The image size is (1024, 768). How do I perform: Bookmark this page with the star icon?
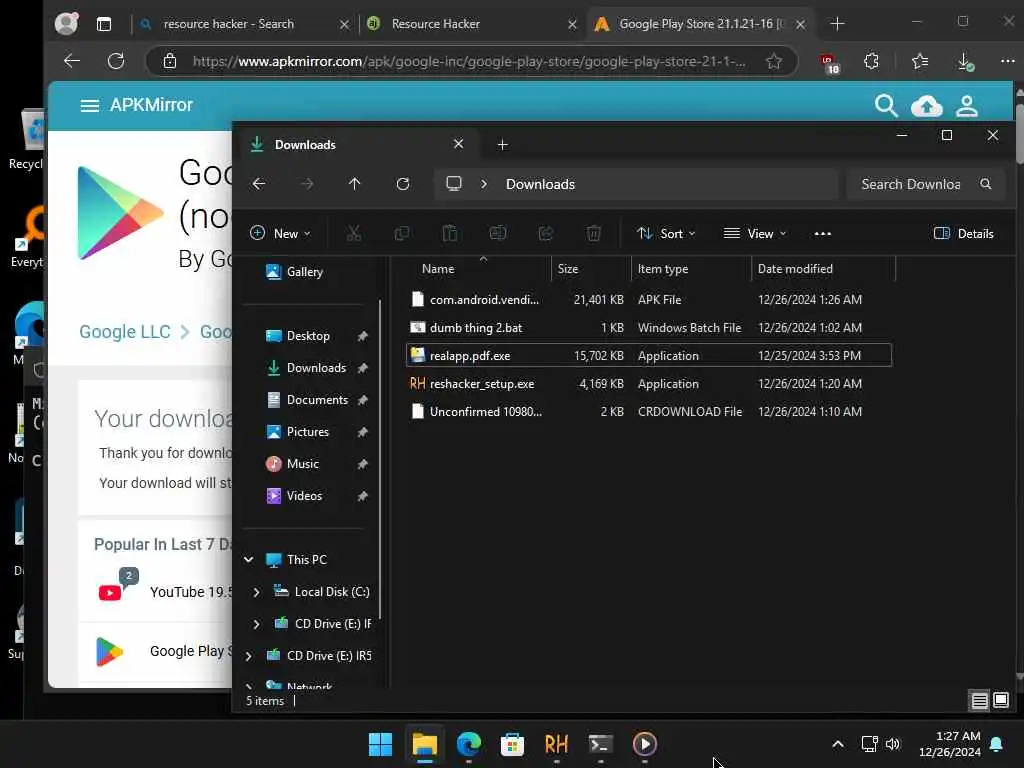pos(774,61)
